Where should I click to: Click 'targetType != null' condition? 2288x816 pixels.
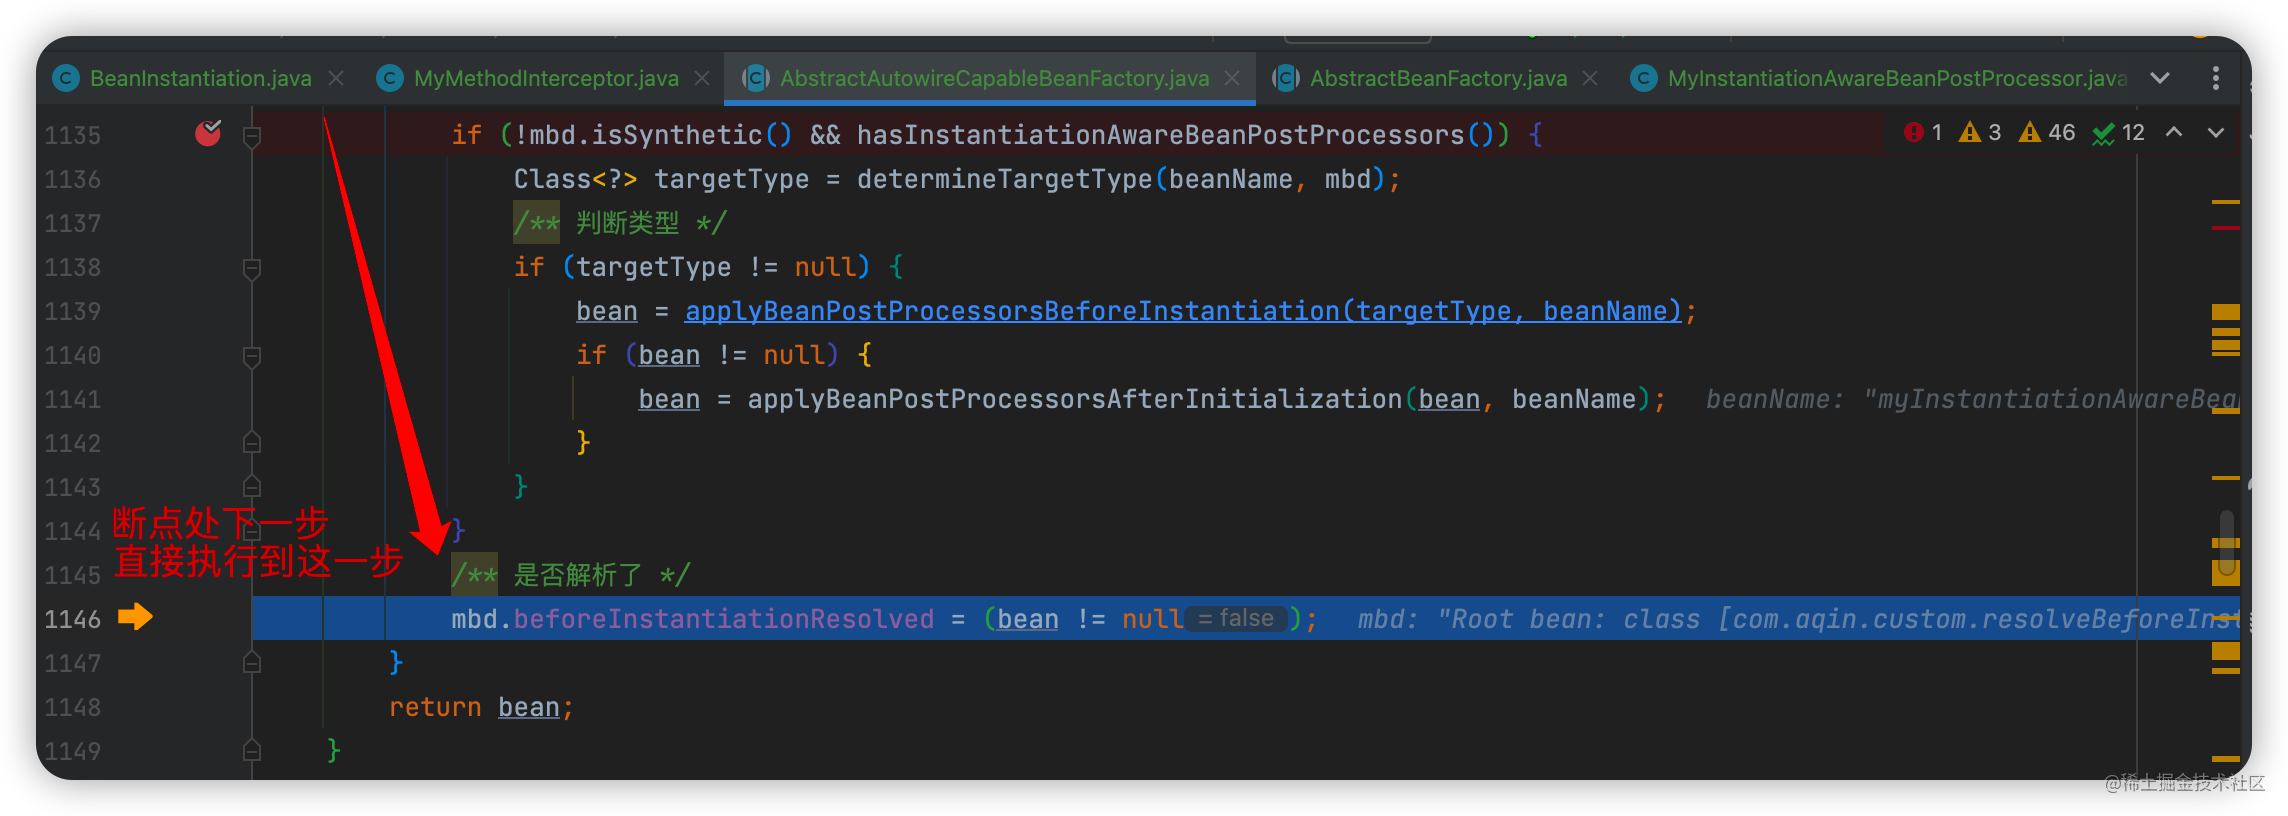(717, 267)
